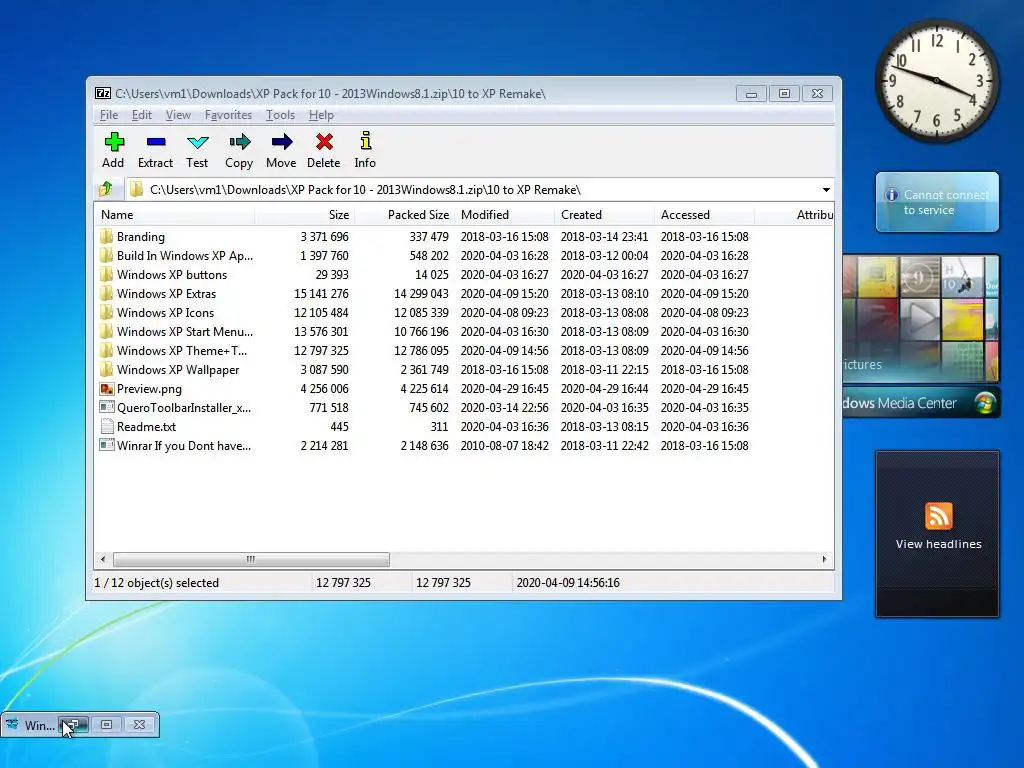Click the info icon in weather gadget
Image resolution: width=1024 pixels, height=768 pixels.
click(x=891, y=195)
